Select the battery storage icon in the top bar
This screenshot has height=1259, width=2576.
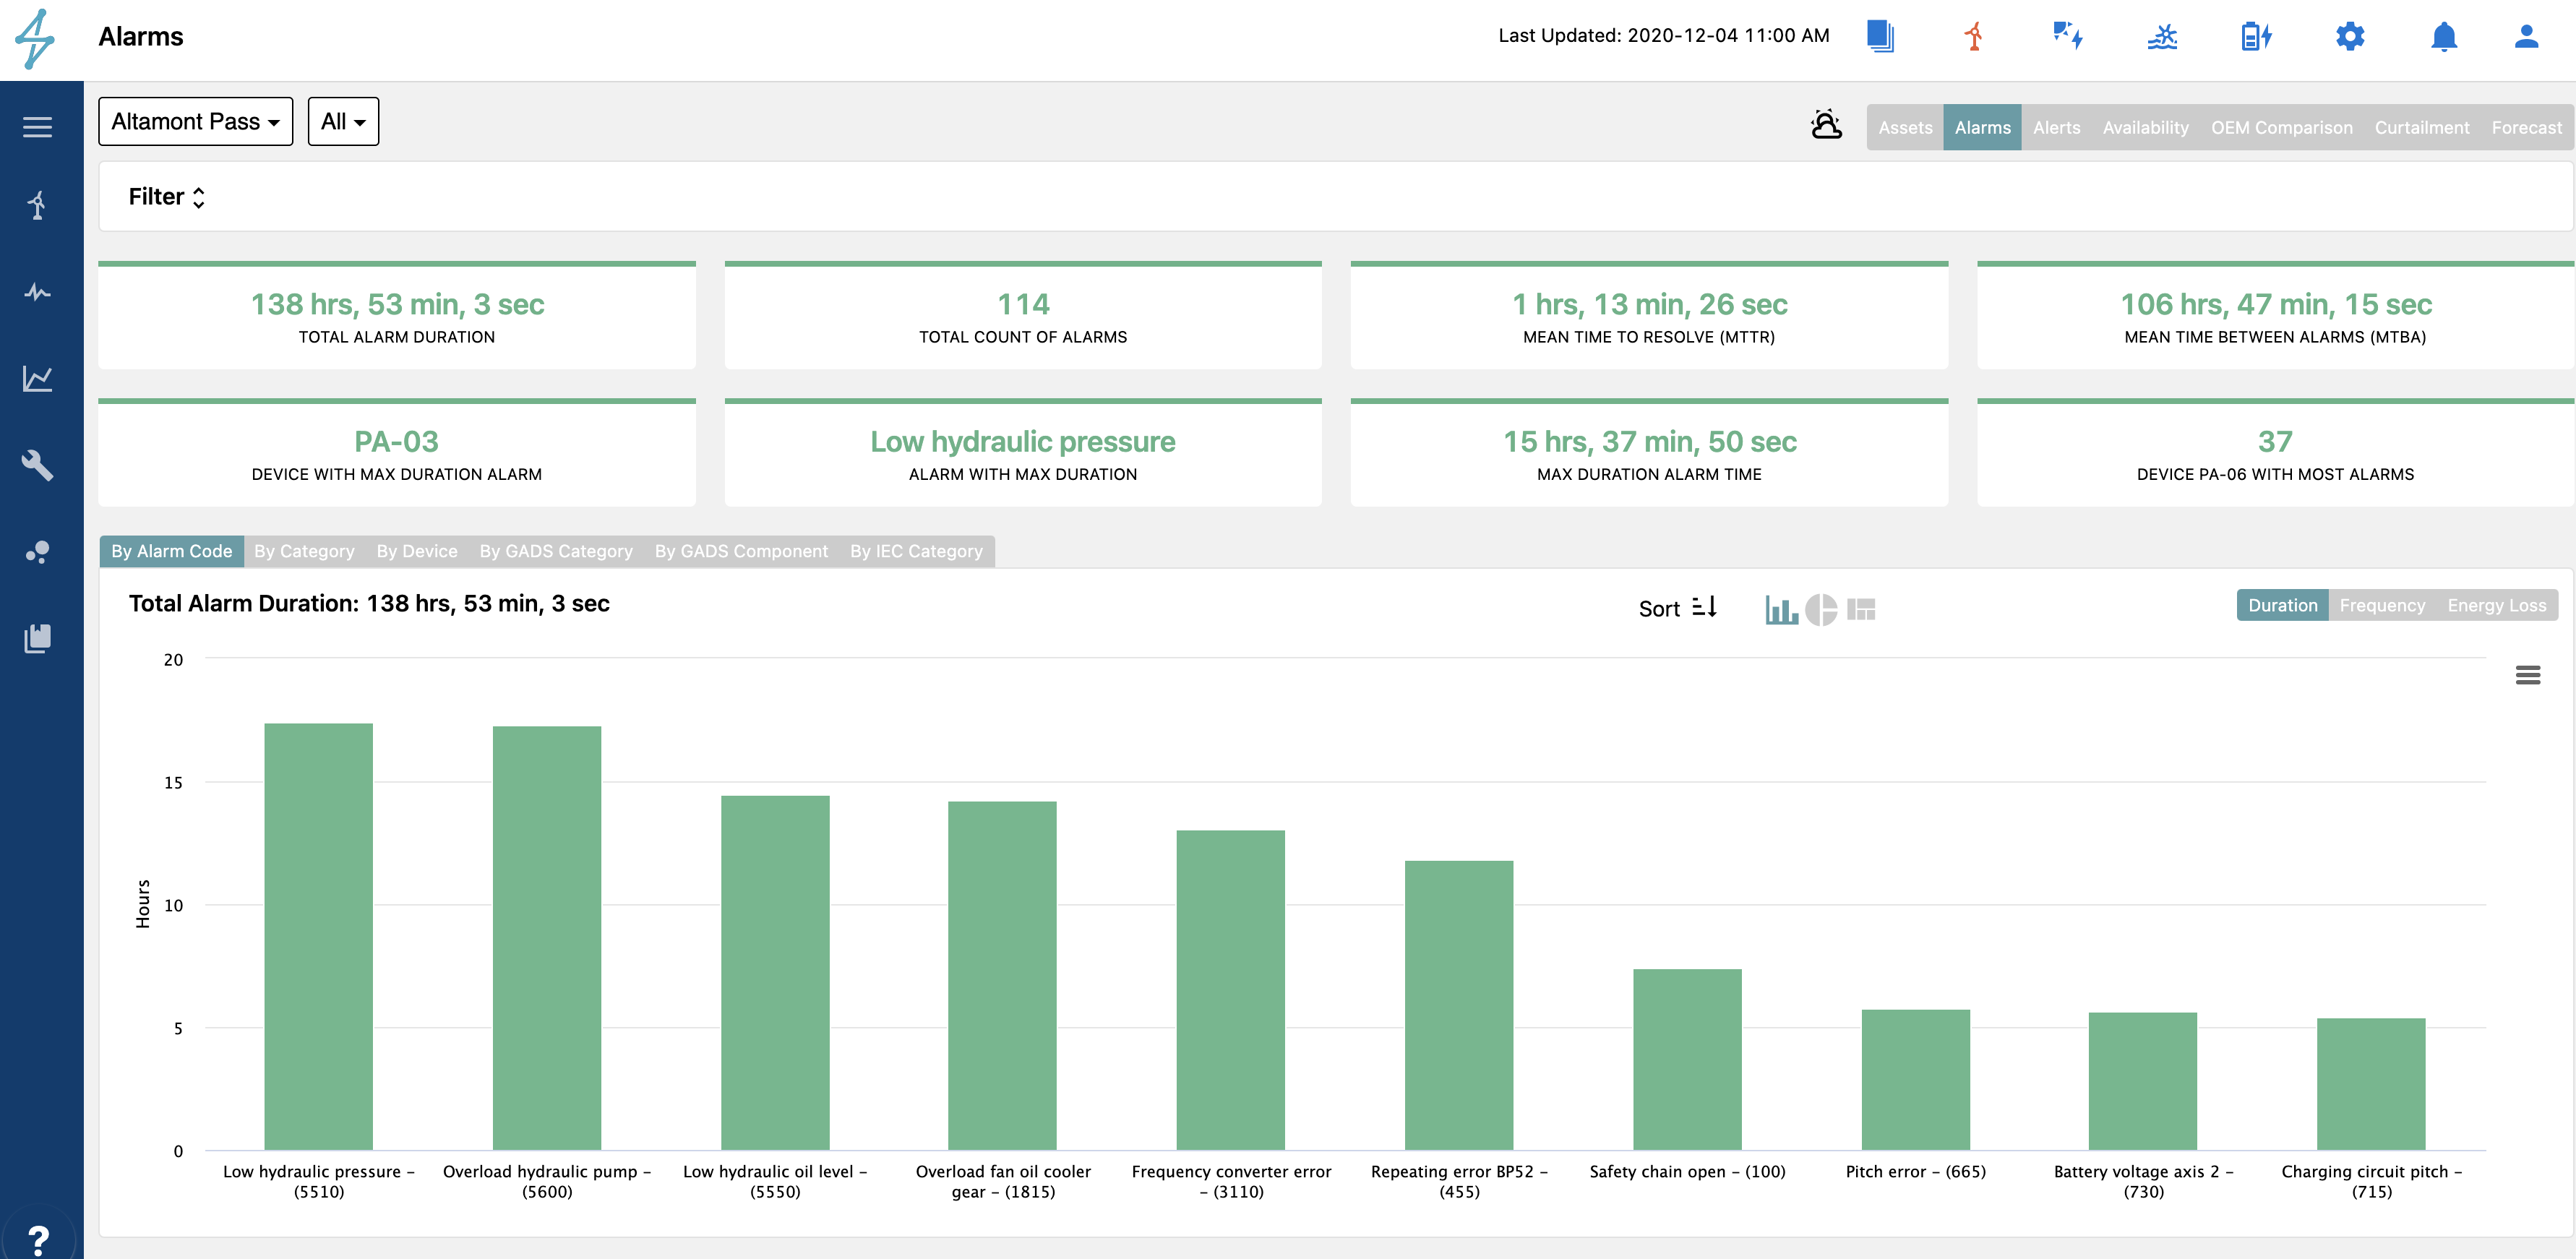tap(2256, 36)
